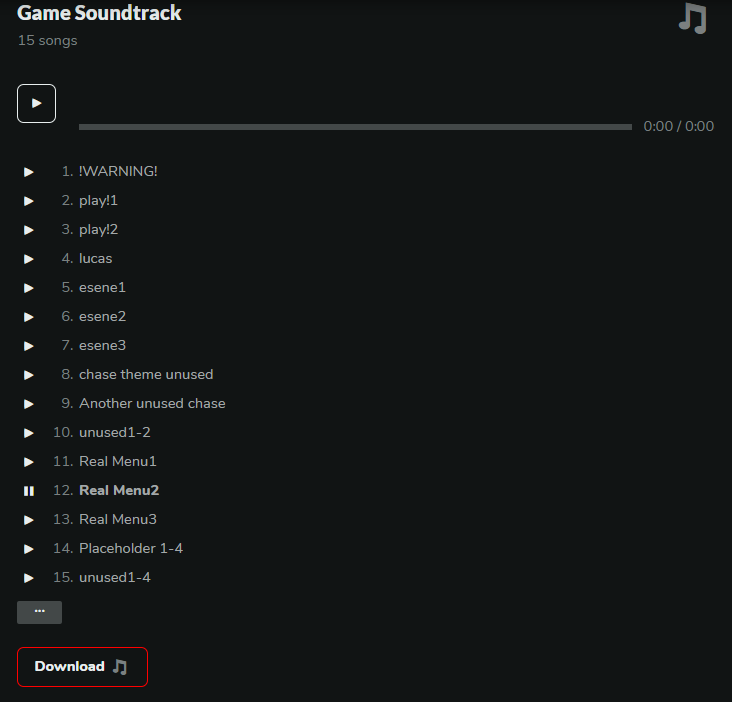The image size is (732, 702).
Task: Download the Game Soundtrack
Action: [x=82, y=667]
